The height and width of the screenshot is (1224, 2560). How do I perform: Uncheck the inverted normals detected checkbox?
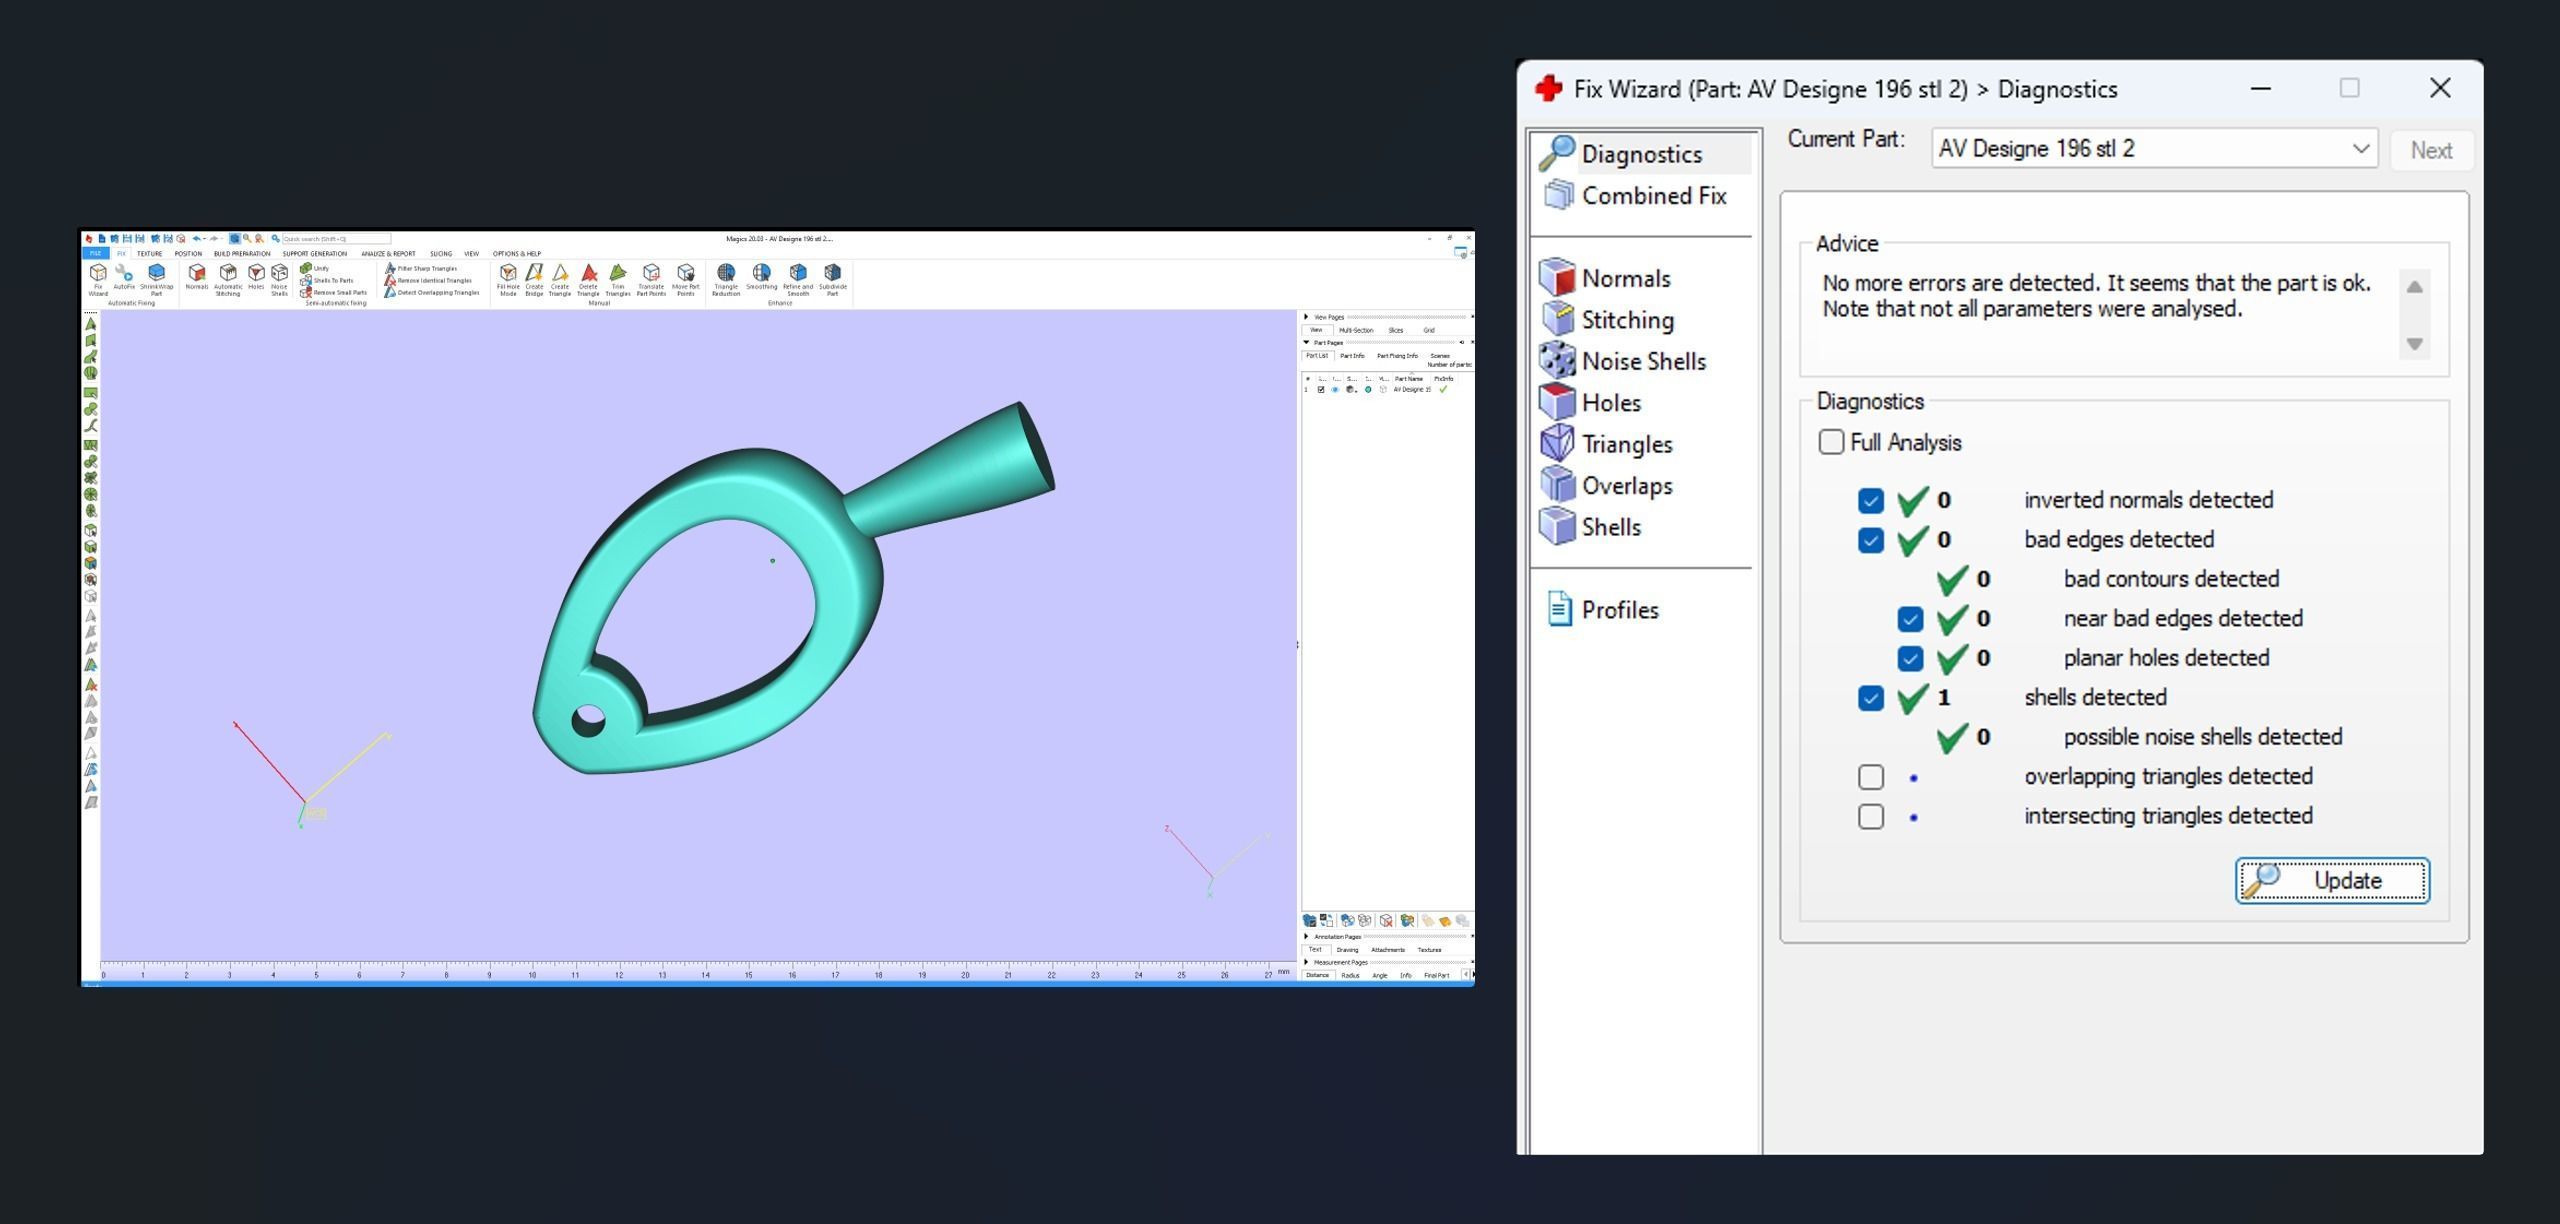[1870, 500]
